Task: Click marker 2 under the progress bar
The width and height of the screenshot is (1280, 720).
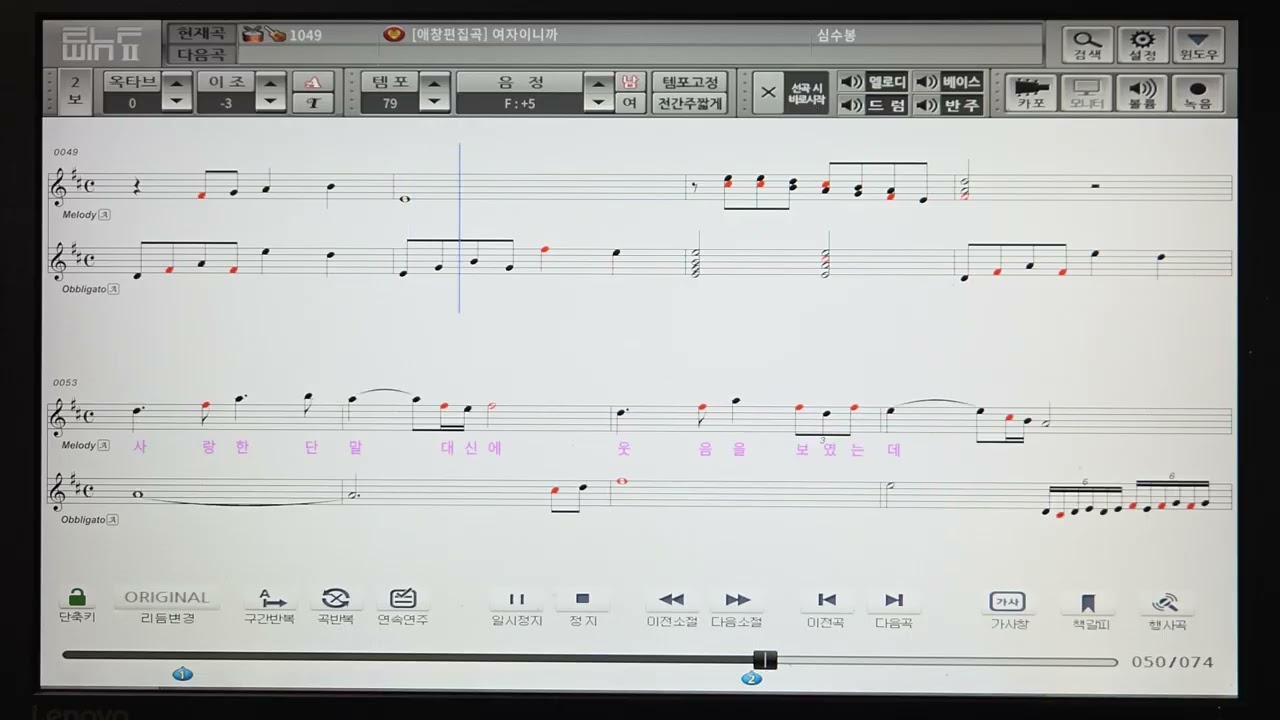Action: pos(751,678)
